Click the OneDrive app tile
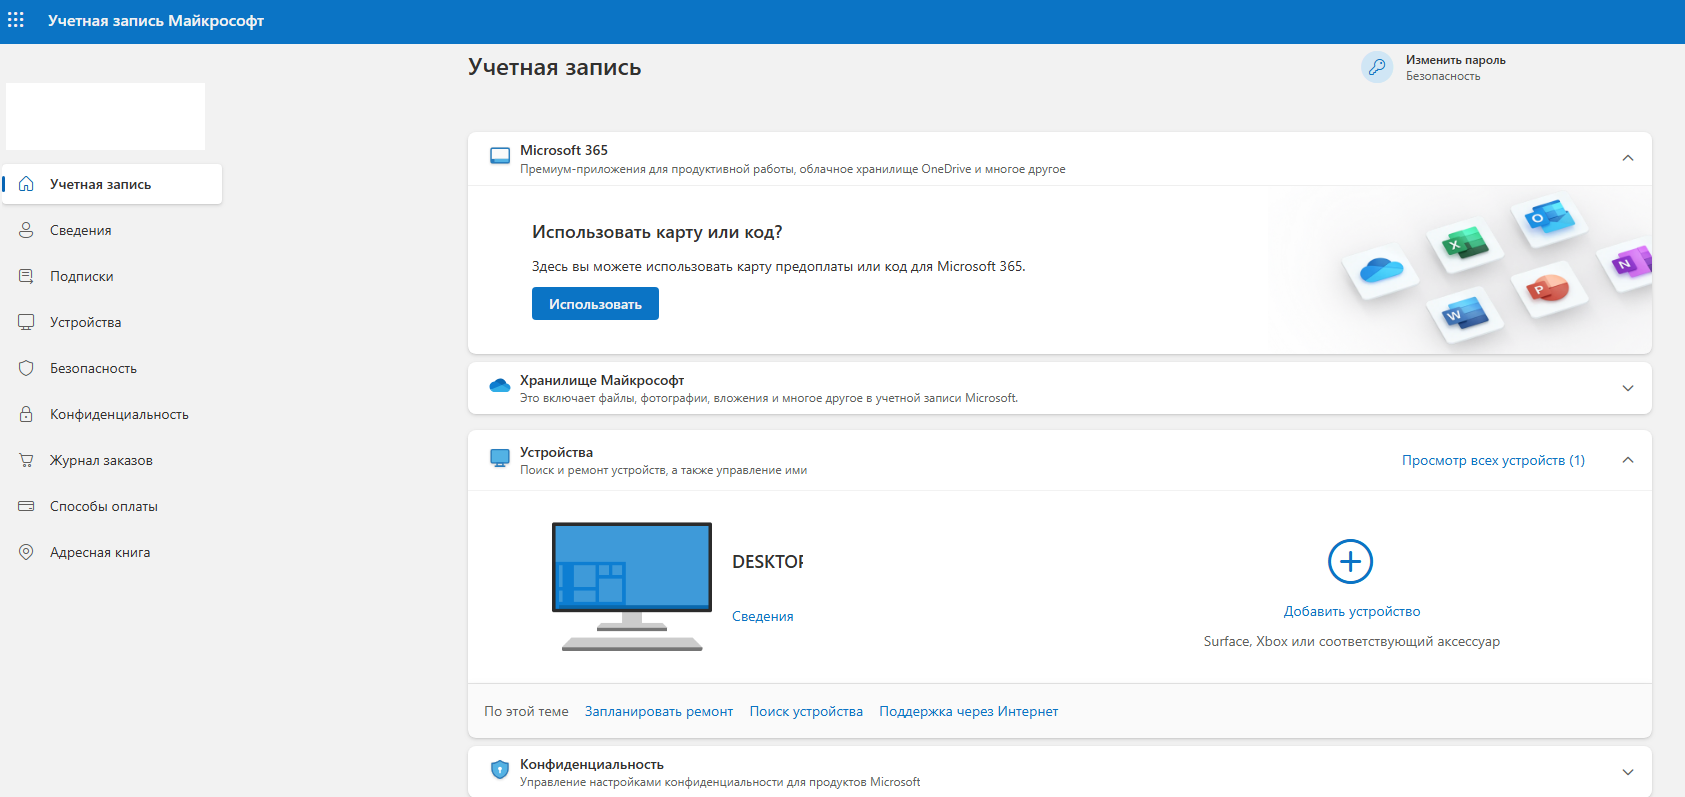This screenshot has height=797, width=1685. pos(1382,270)
